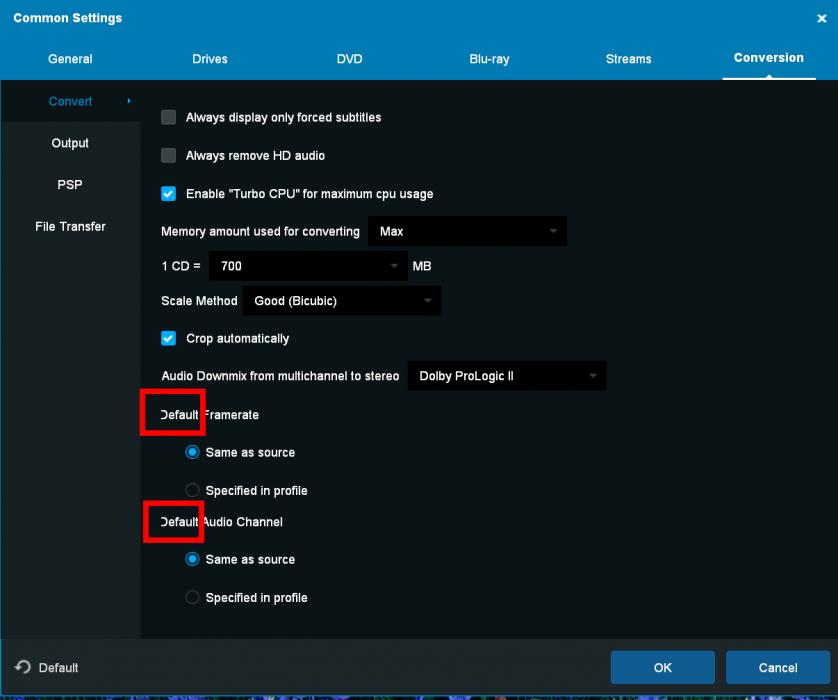
Task: Switch to the General tab
Action: pos(70,59)
